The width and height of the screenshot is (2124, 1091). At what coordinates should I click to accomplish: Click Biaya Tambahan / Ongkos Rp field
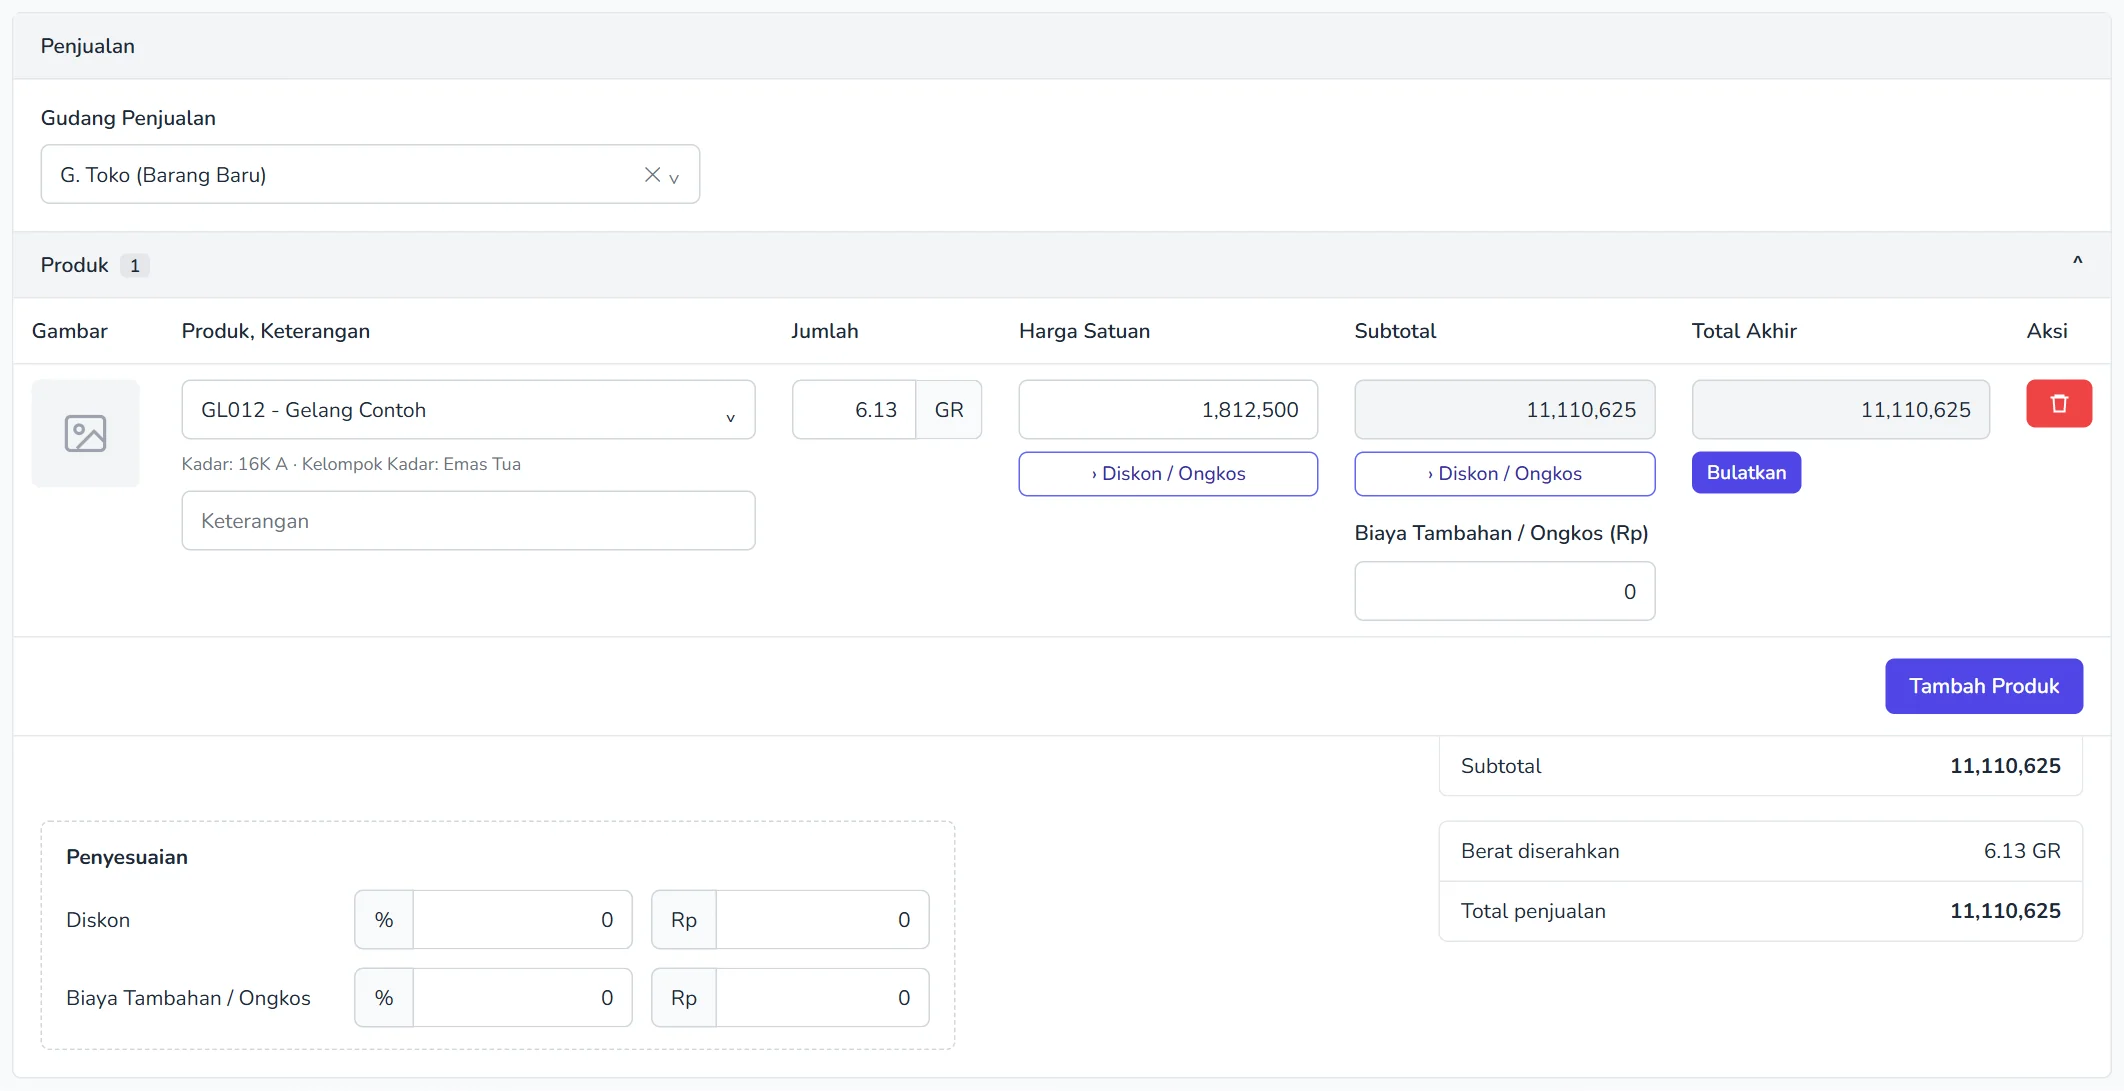(x=822, y=998)
